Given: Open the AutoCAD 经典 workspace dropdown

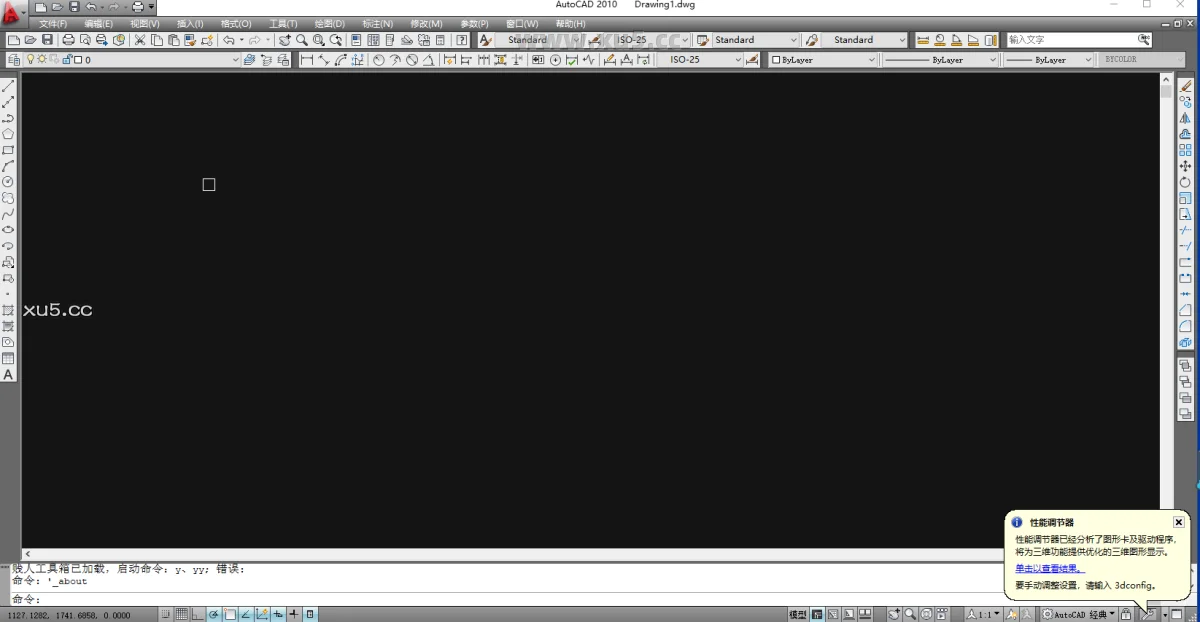Looking at the screenshot, I should point(1079,614).
